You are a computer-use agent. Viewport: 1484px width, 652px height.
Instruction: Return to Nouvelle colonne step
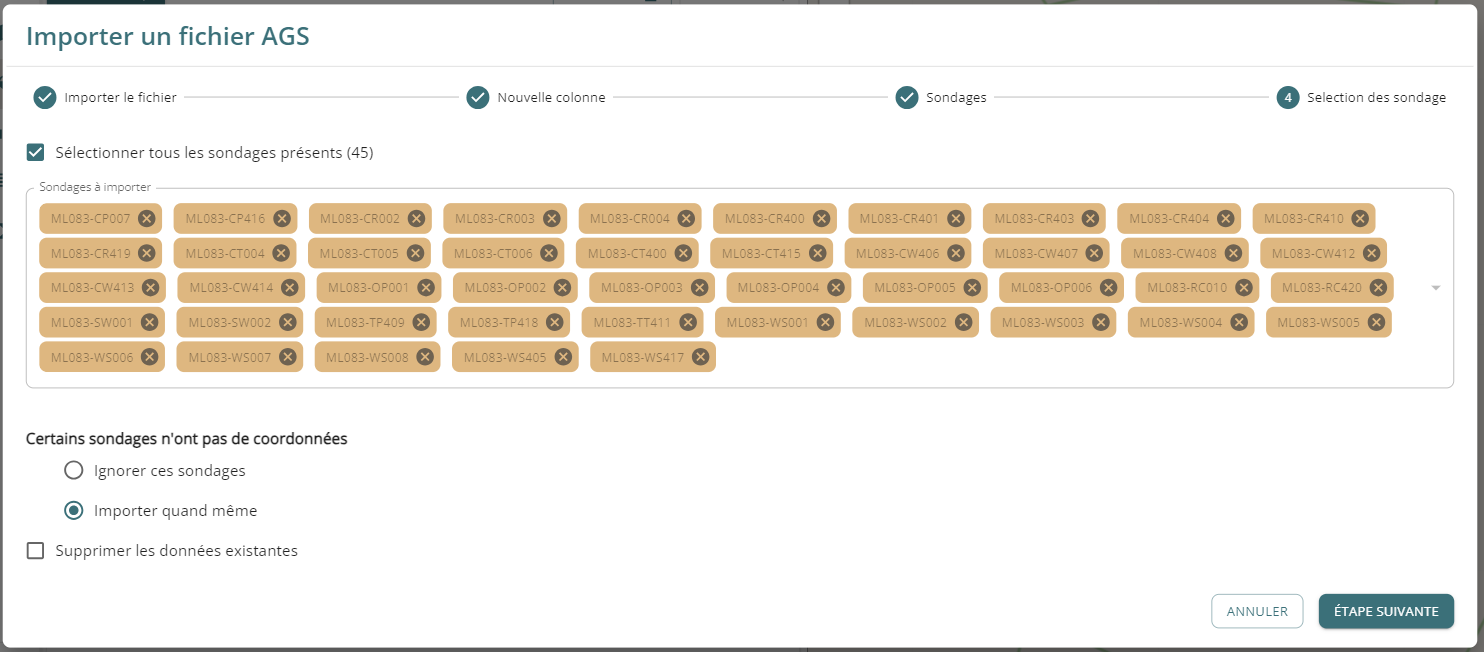(478, 98)
